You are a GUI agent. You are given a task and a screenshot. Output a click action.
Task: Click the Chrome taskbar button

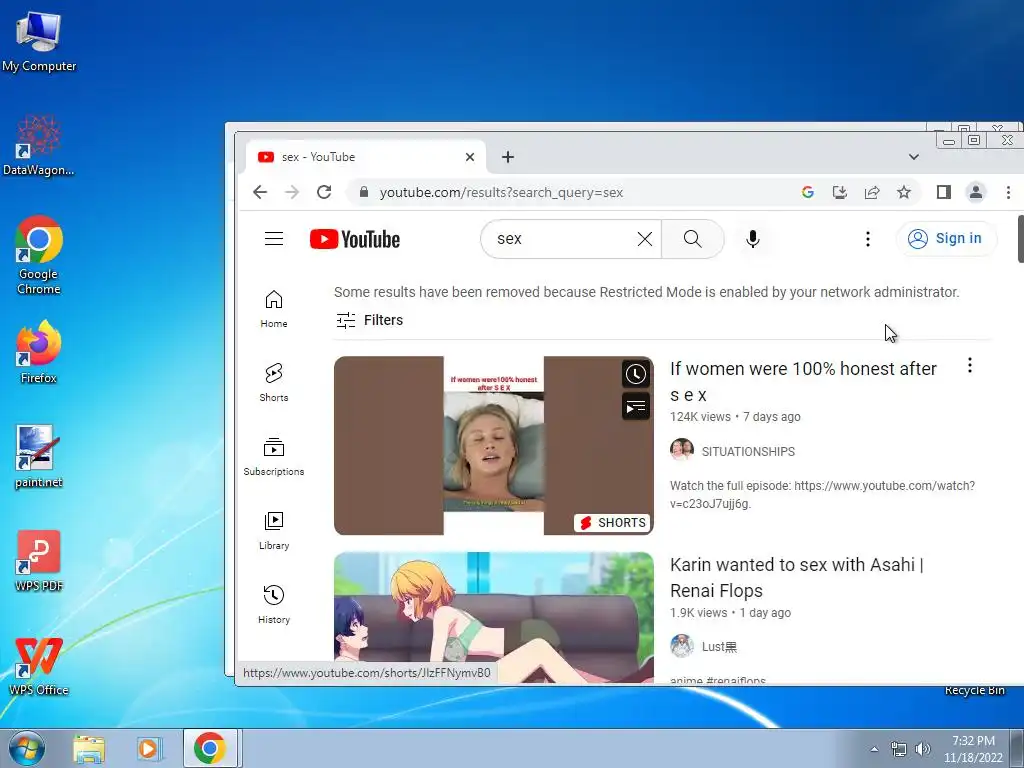click(x=210, y=748)
